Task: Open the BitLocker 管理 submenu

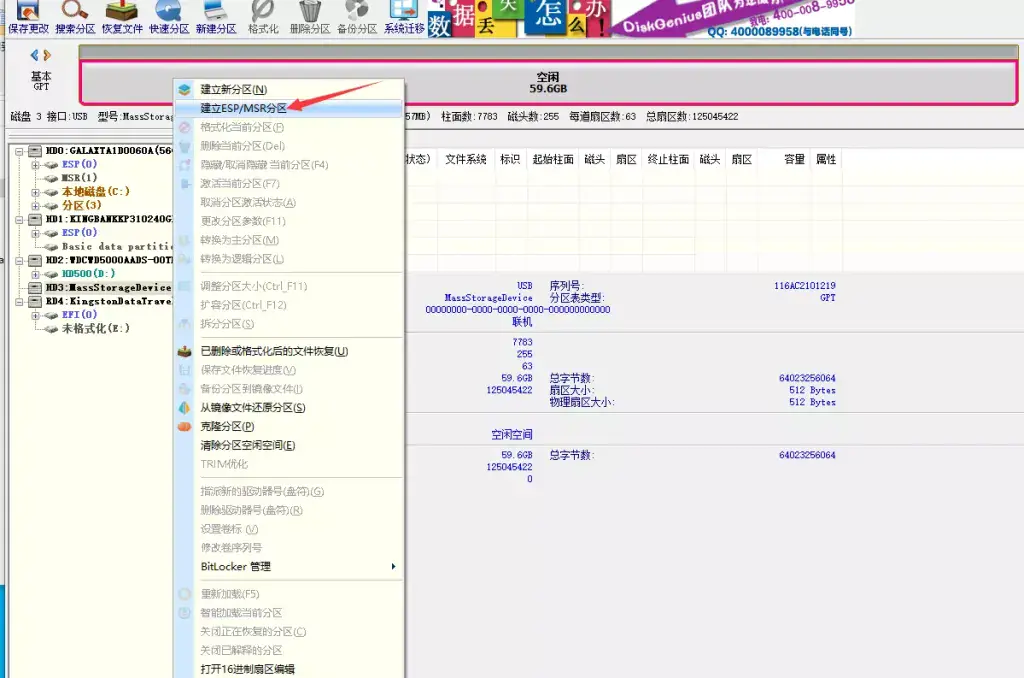Action: (x=289, y=566)
